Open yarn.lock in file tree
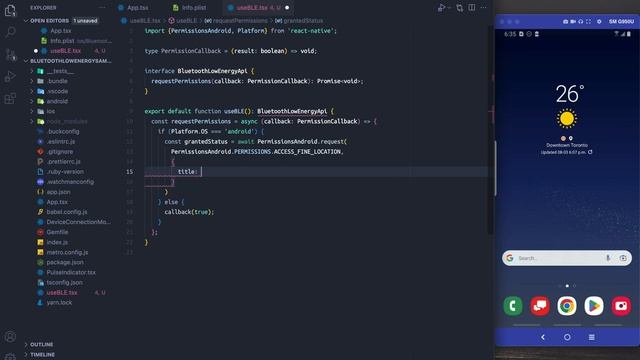The image size is (640, 360). click(x=59, y=303)
